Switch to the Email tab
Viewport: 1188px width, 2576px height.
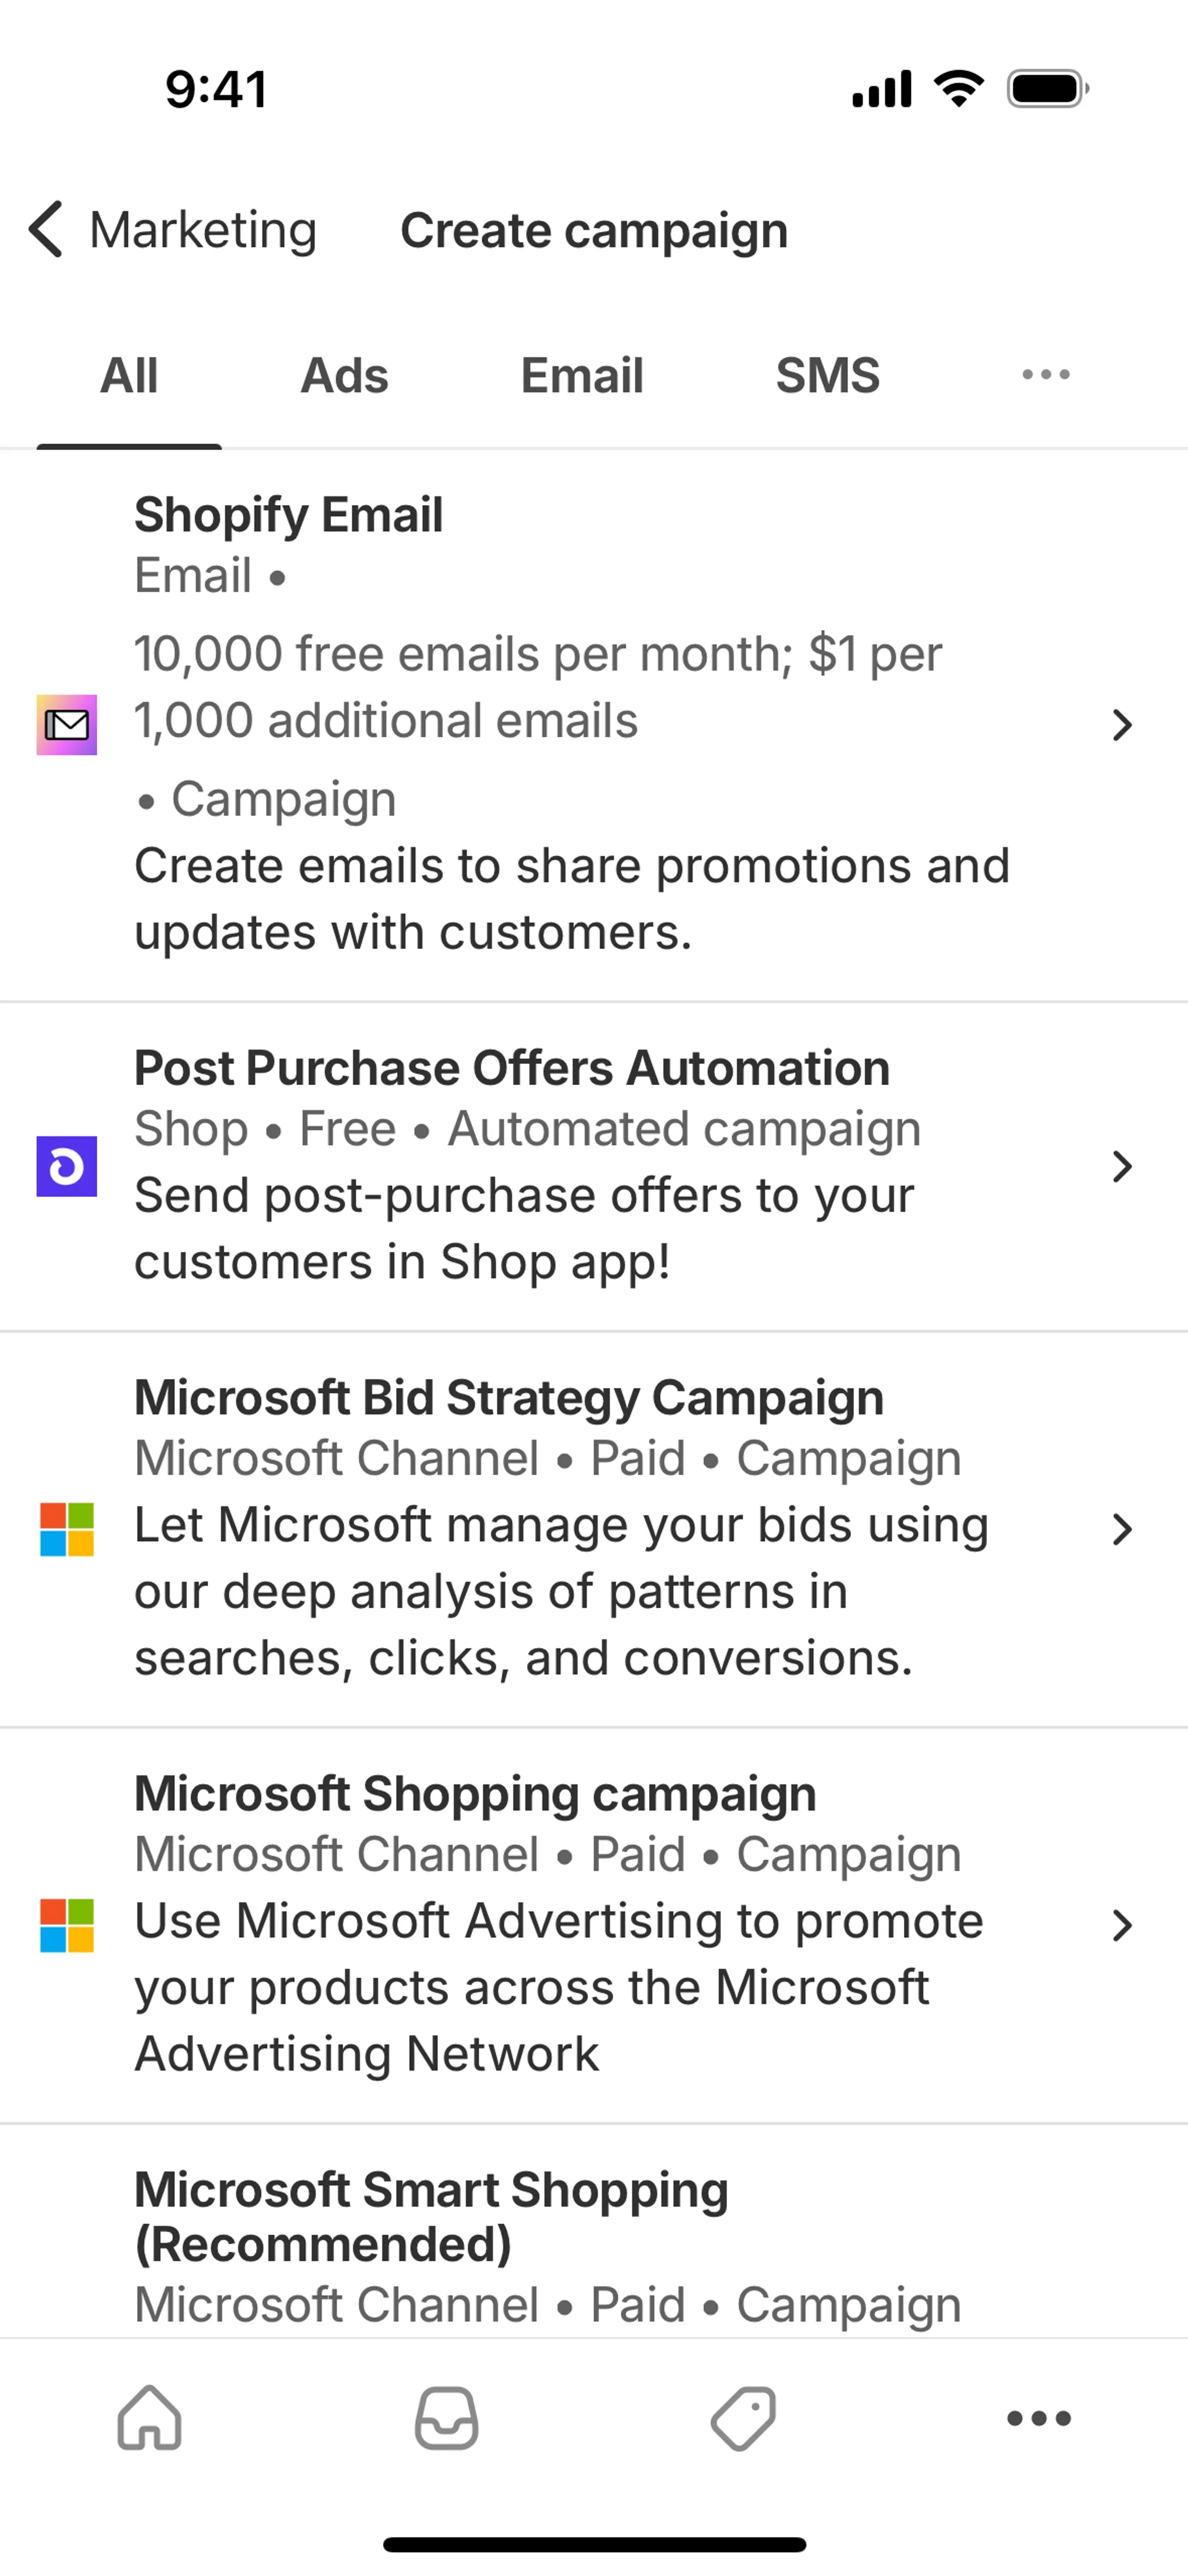coord(582,376)
